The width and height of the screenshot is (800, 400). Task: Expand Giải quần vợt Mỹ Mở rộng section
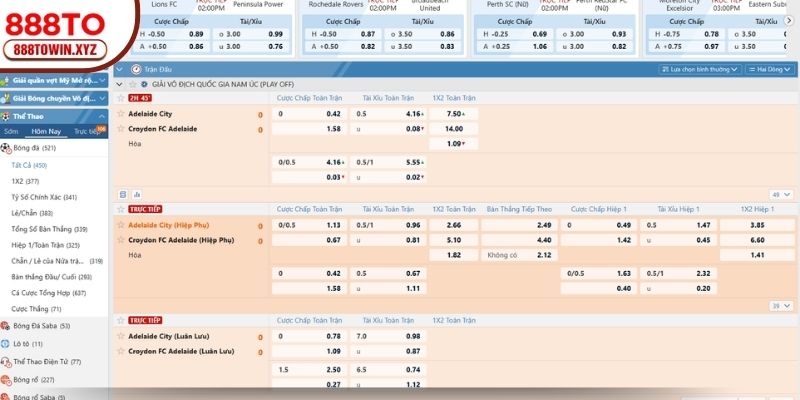point(103,81)
